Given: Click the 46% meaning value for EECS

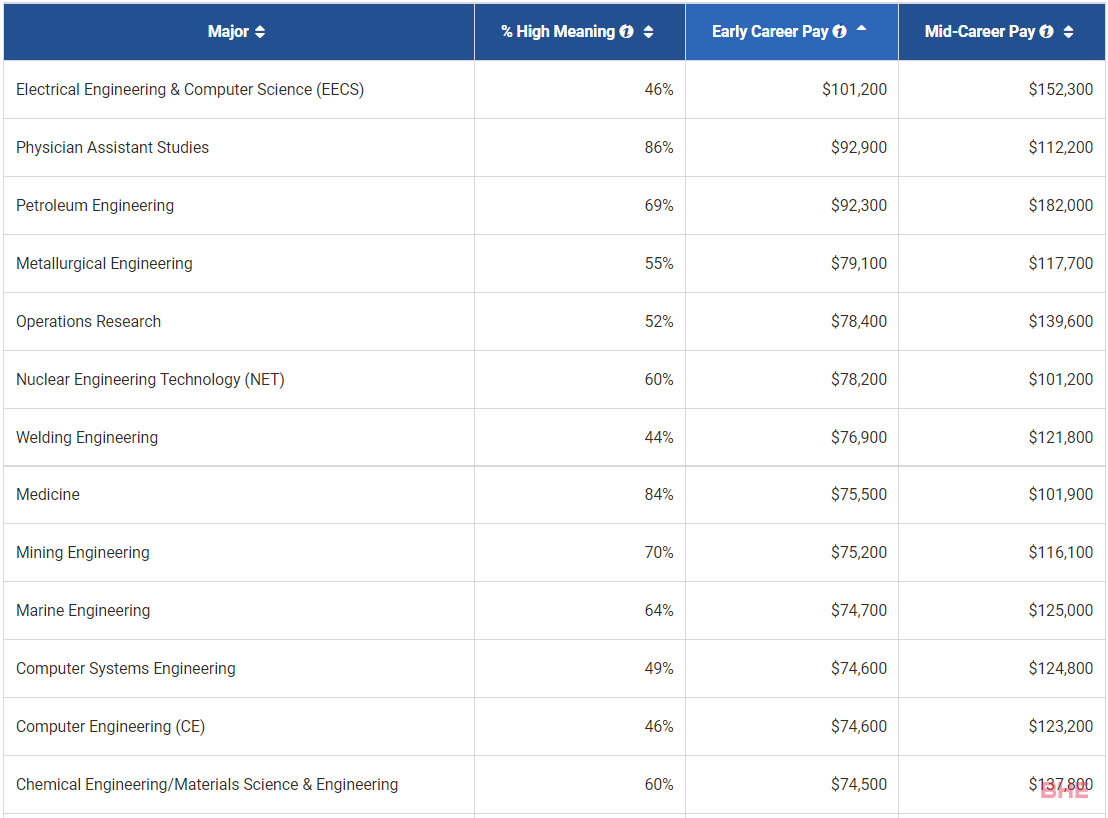Looking at the screenshot, I should pyautogui.click(x=659, y=90).
